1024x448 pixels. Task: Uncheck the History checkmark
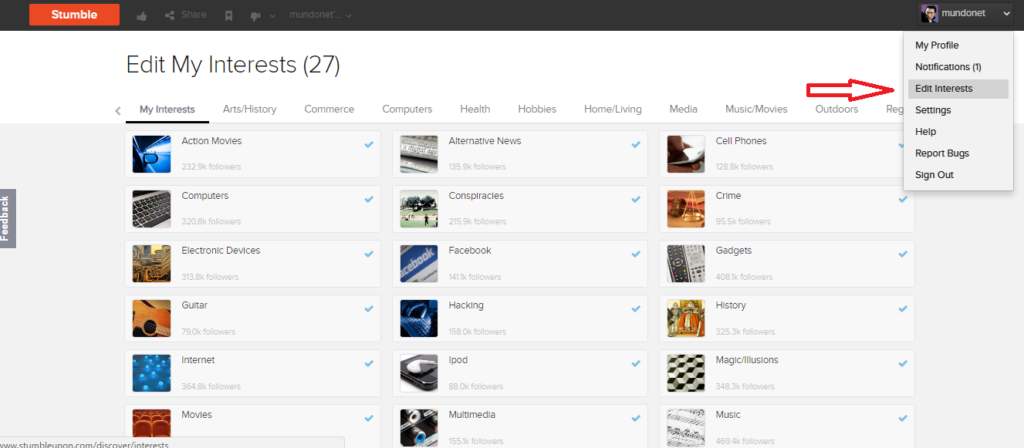pyautogui.click(x=903, y=309)
